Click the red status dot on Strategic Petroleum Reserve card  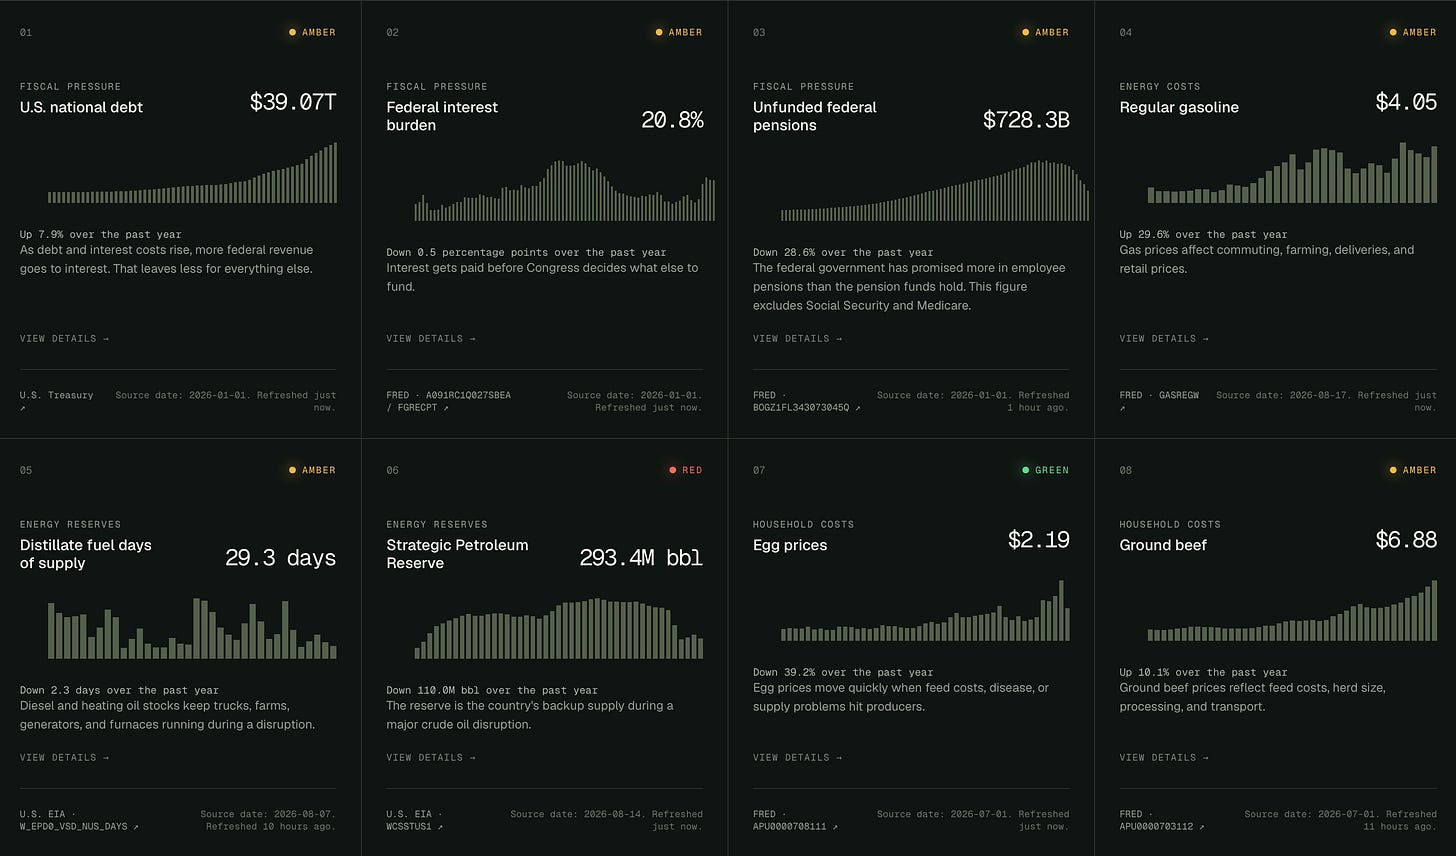(673, 470)
